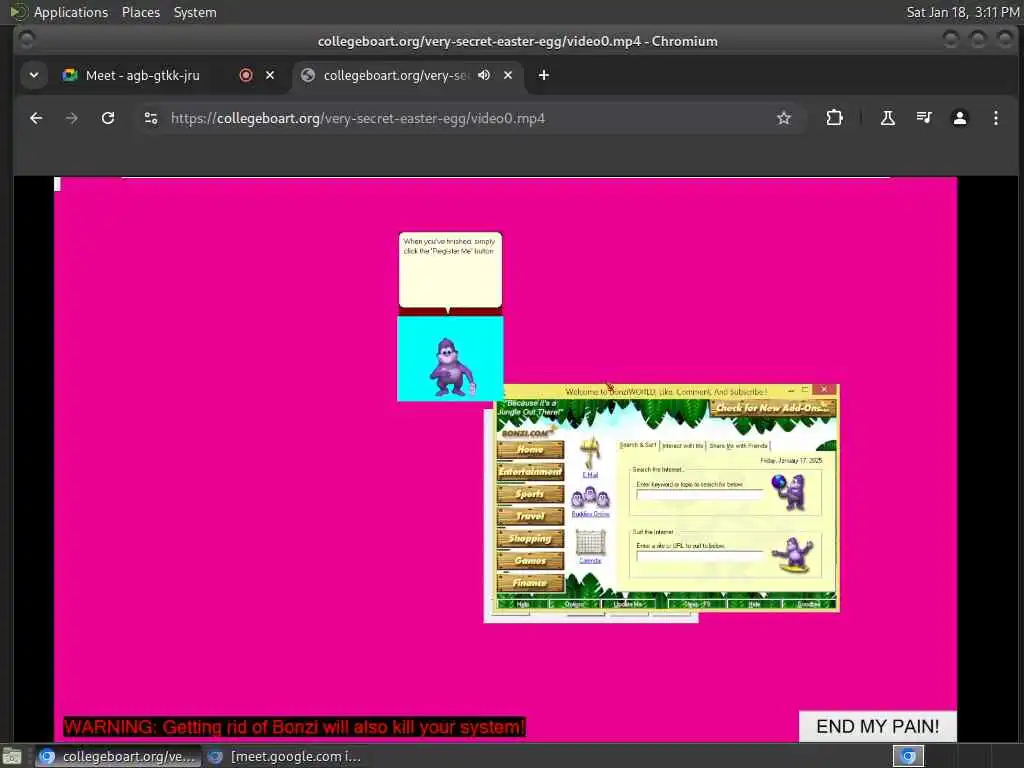Open the Places menu in top panel

[x=140, y=12]
